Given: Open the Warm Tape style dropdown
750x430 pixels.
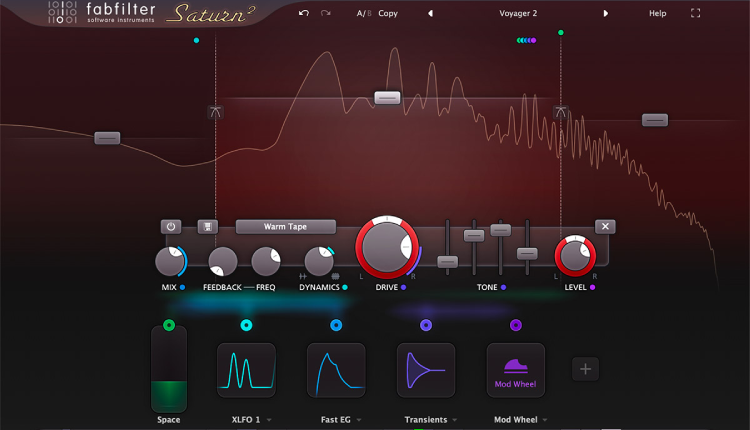Looking at the screenshot, I should tap(286, 227).
